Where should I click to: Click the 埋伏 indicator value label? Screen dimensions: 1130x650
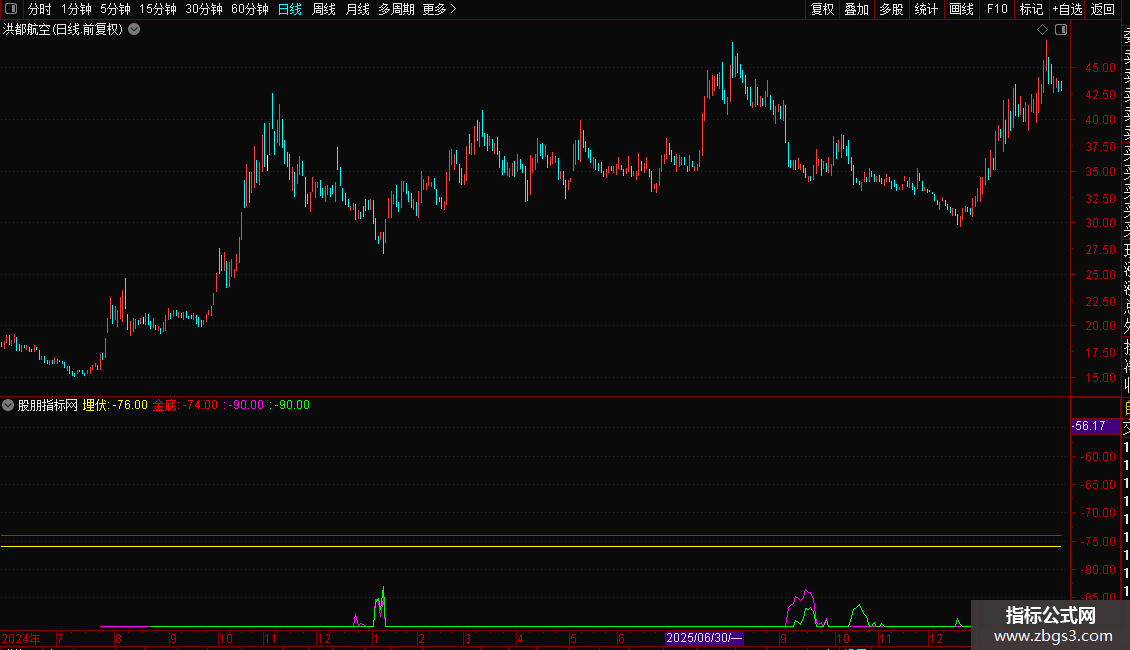pos(115,405)
